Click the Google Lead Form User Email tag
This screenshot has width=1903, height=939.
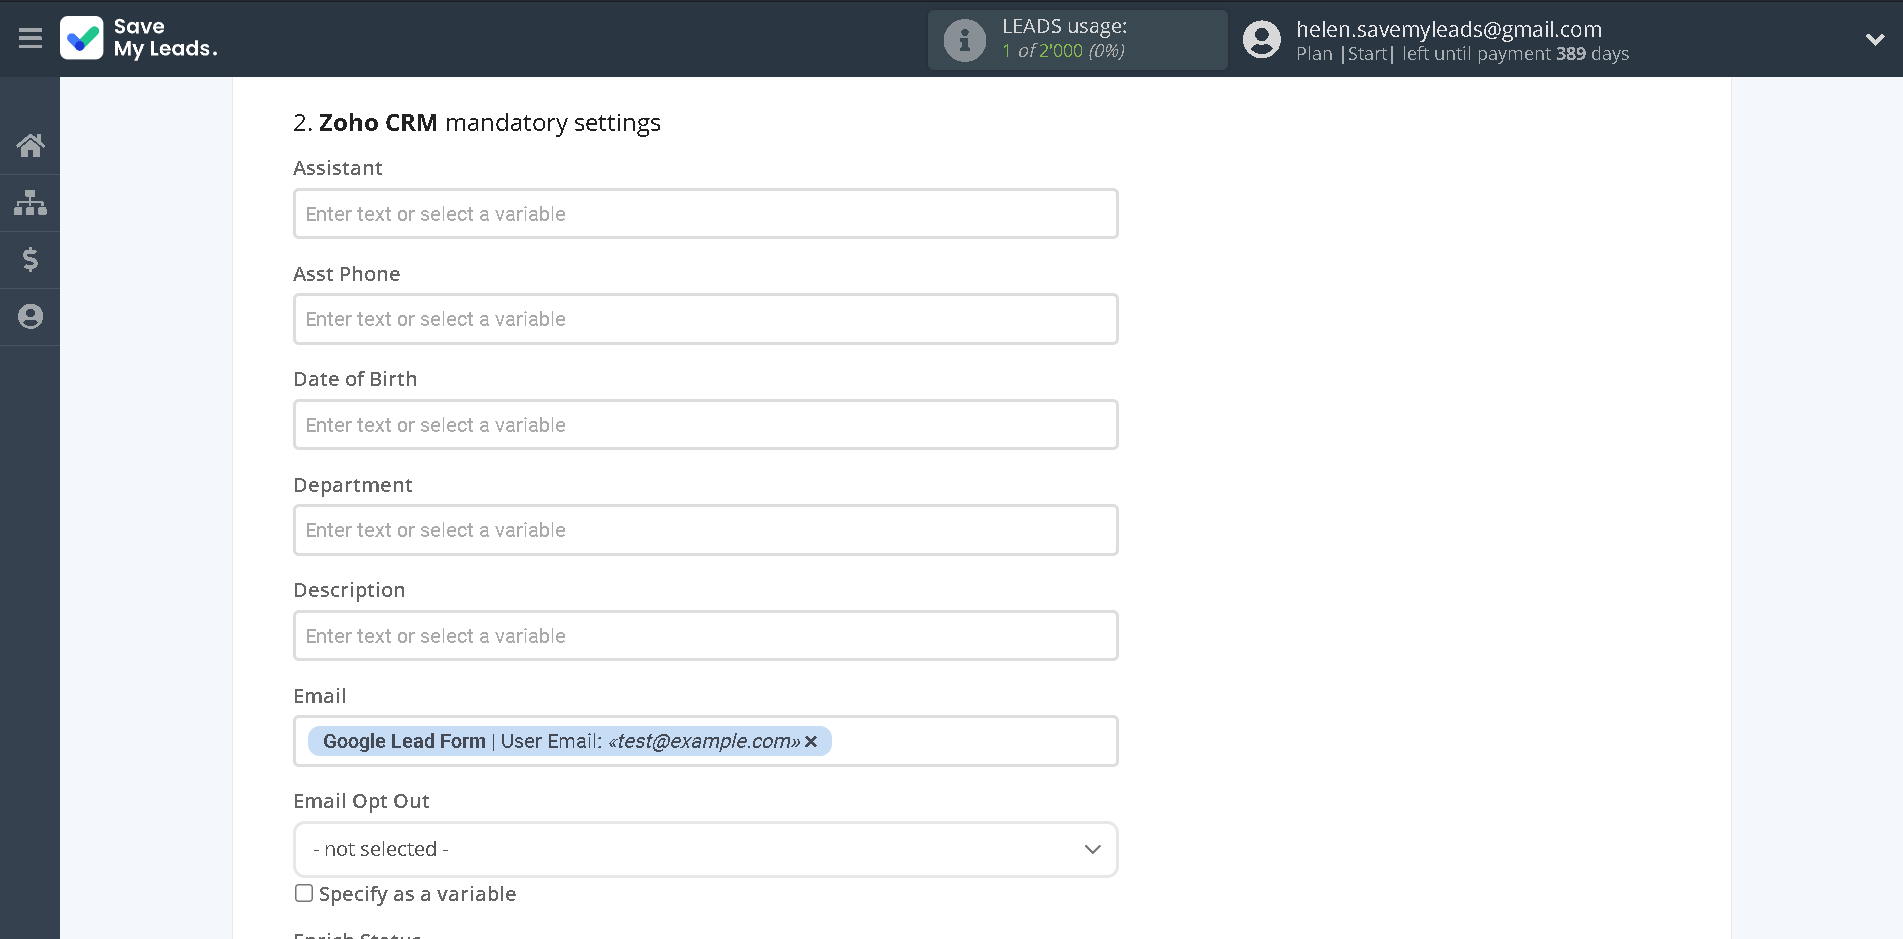[x=569, y=741]
